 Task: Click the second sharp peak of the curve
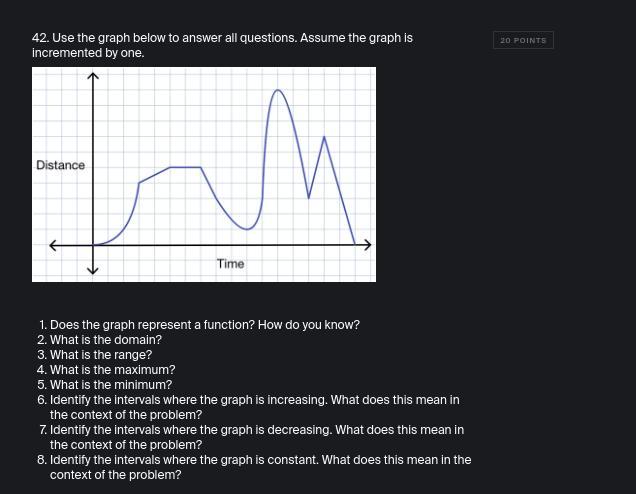pyautogui.click(x=324, y=137)
